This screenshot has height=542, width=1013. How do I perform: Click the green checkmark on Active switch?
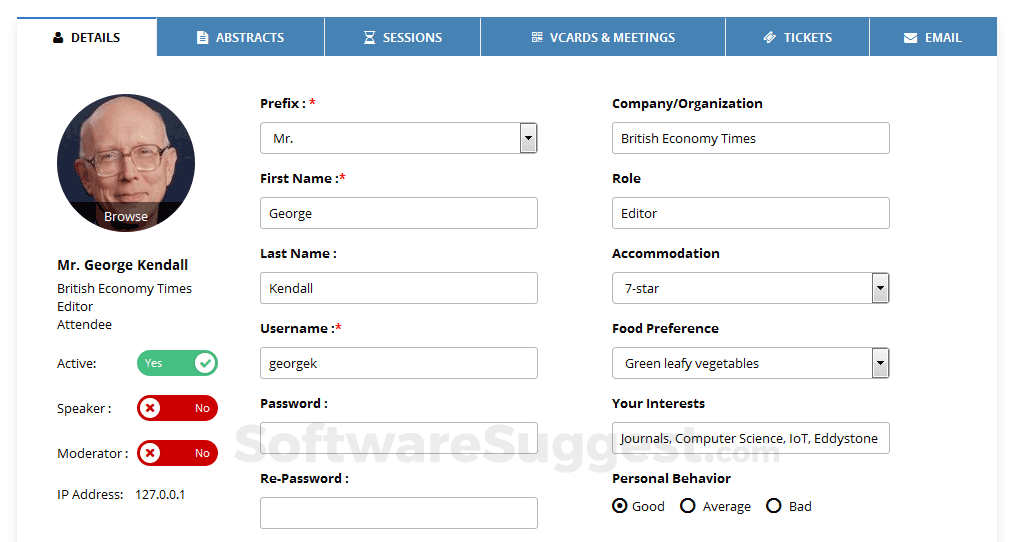(x=205, y=363)
